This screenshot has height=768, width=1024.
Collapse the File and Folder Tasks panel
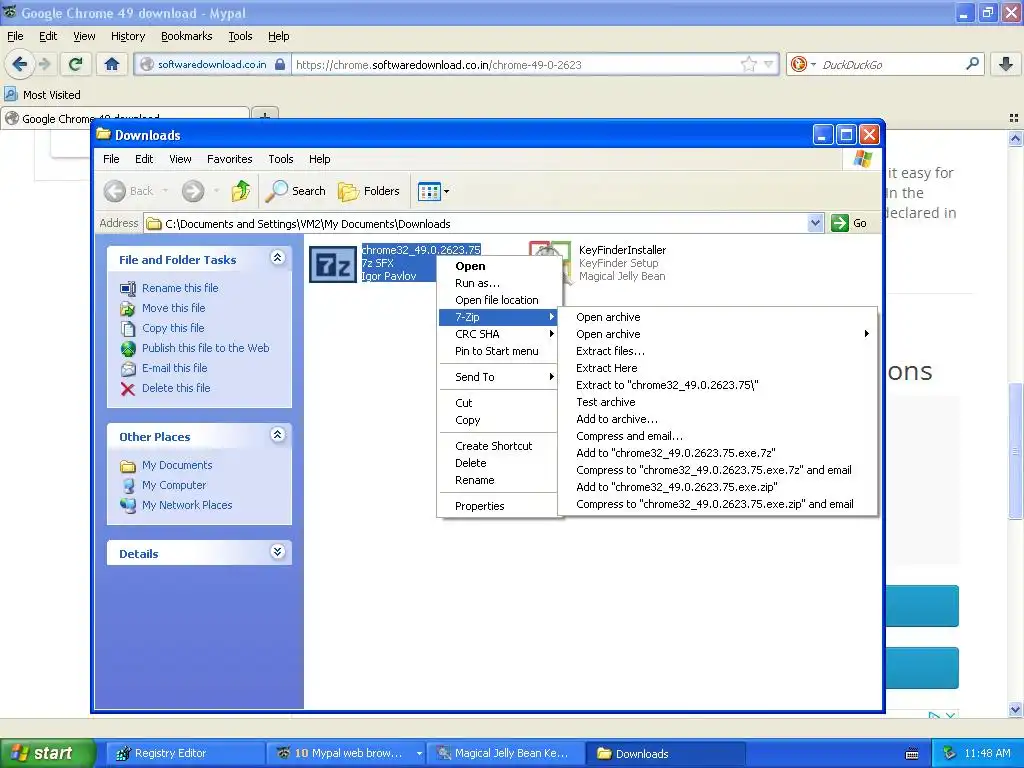(x=277, y=257)
